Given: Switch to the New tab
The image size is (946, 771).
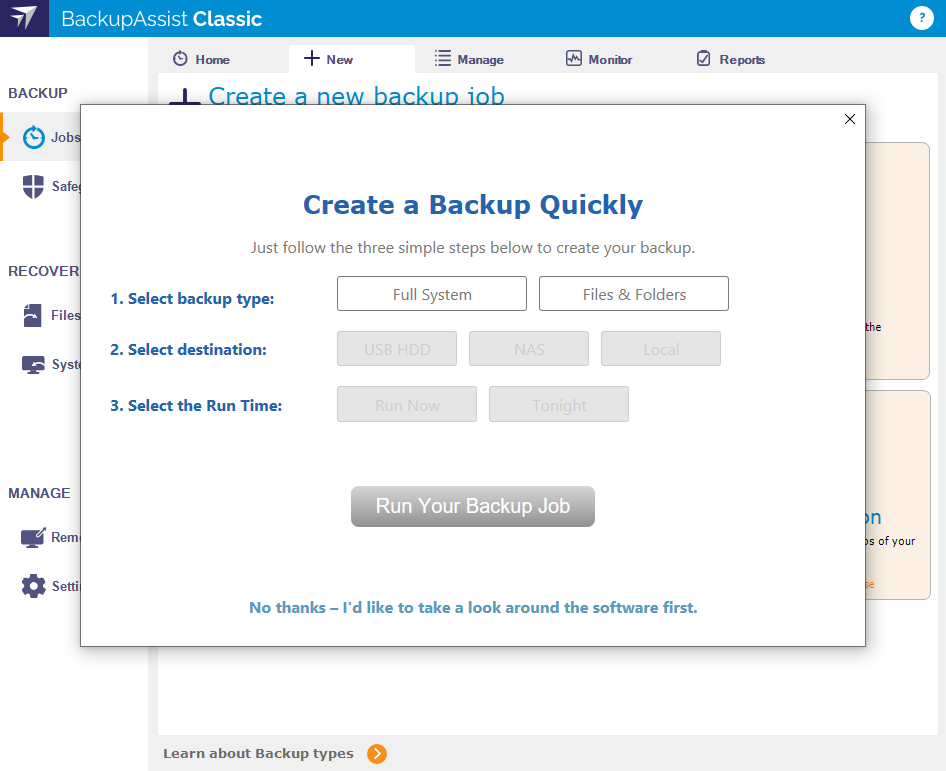Looking at the screenshot, I should tap(352, 59).
